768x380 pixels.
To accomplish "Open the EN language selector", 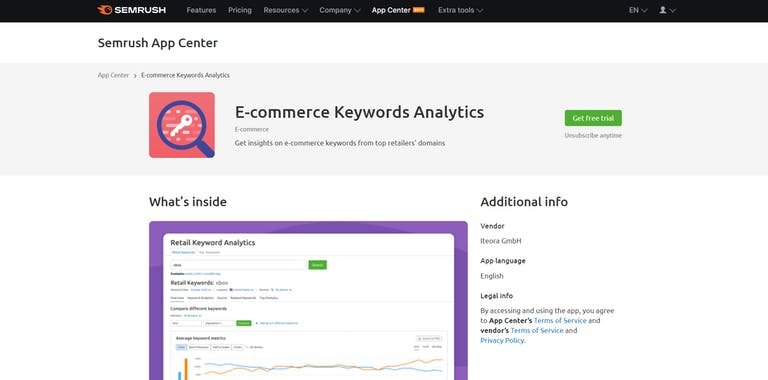I will point(638,10).
